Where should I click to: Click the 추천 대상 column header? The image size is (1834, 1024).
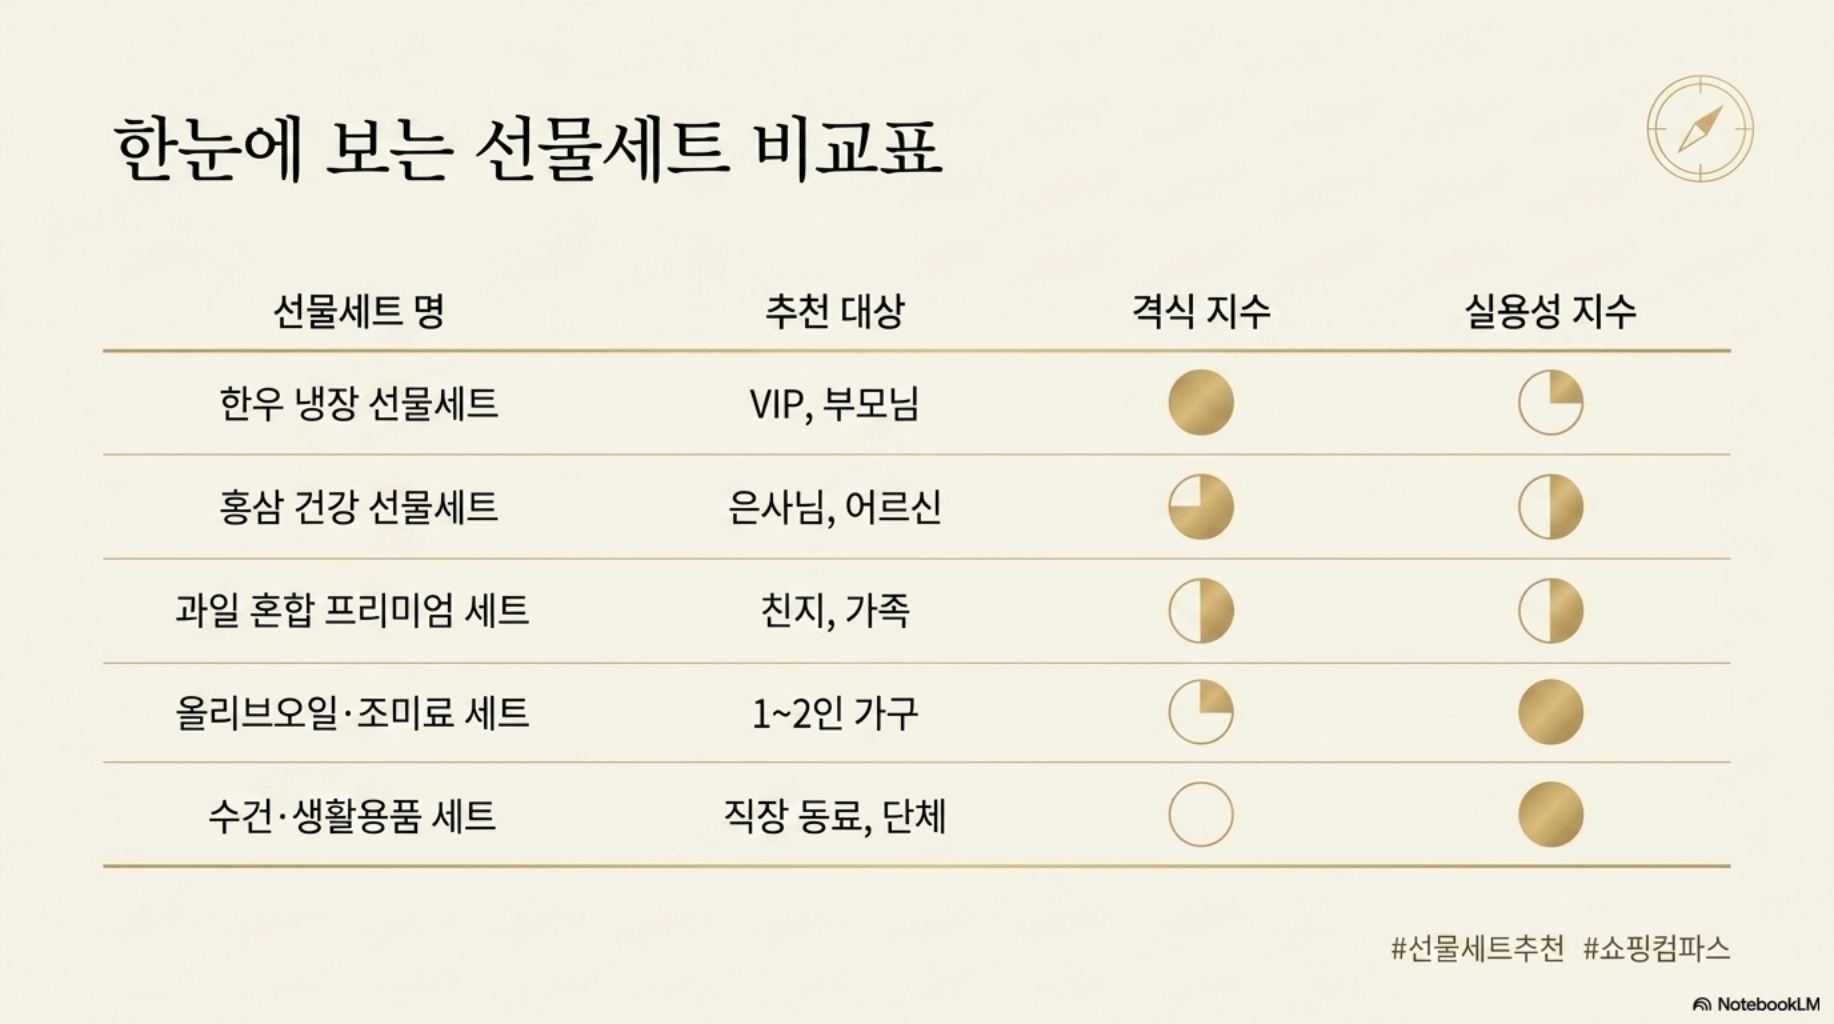pos(835,311)
